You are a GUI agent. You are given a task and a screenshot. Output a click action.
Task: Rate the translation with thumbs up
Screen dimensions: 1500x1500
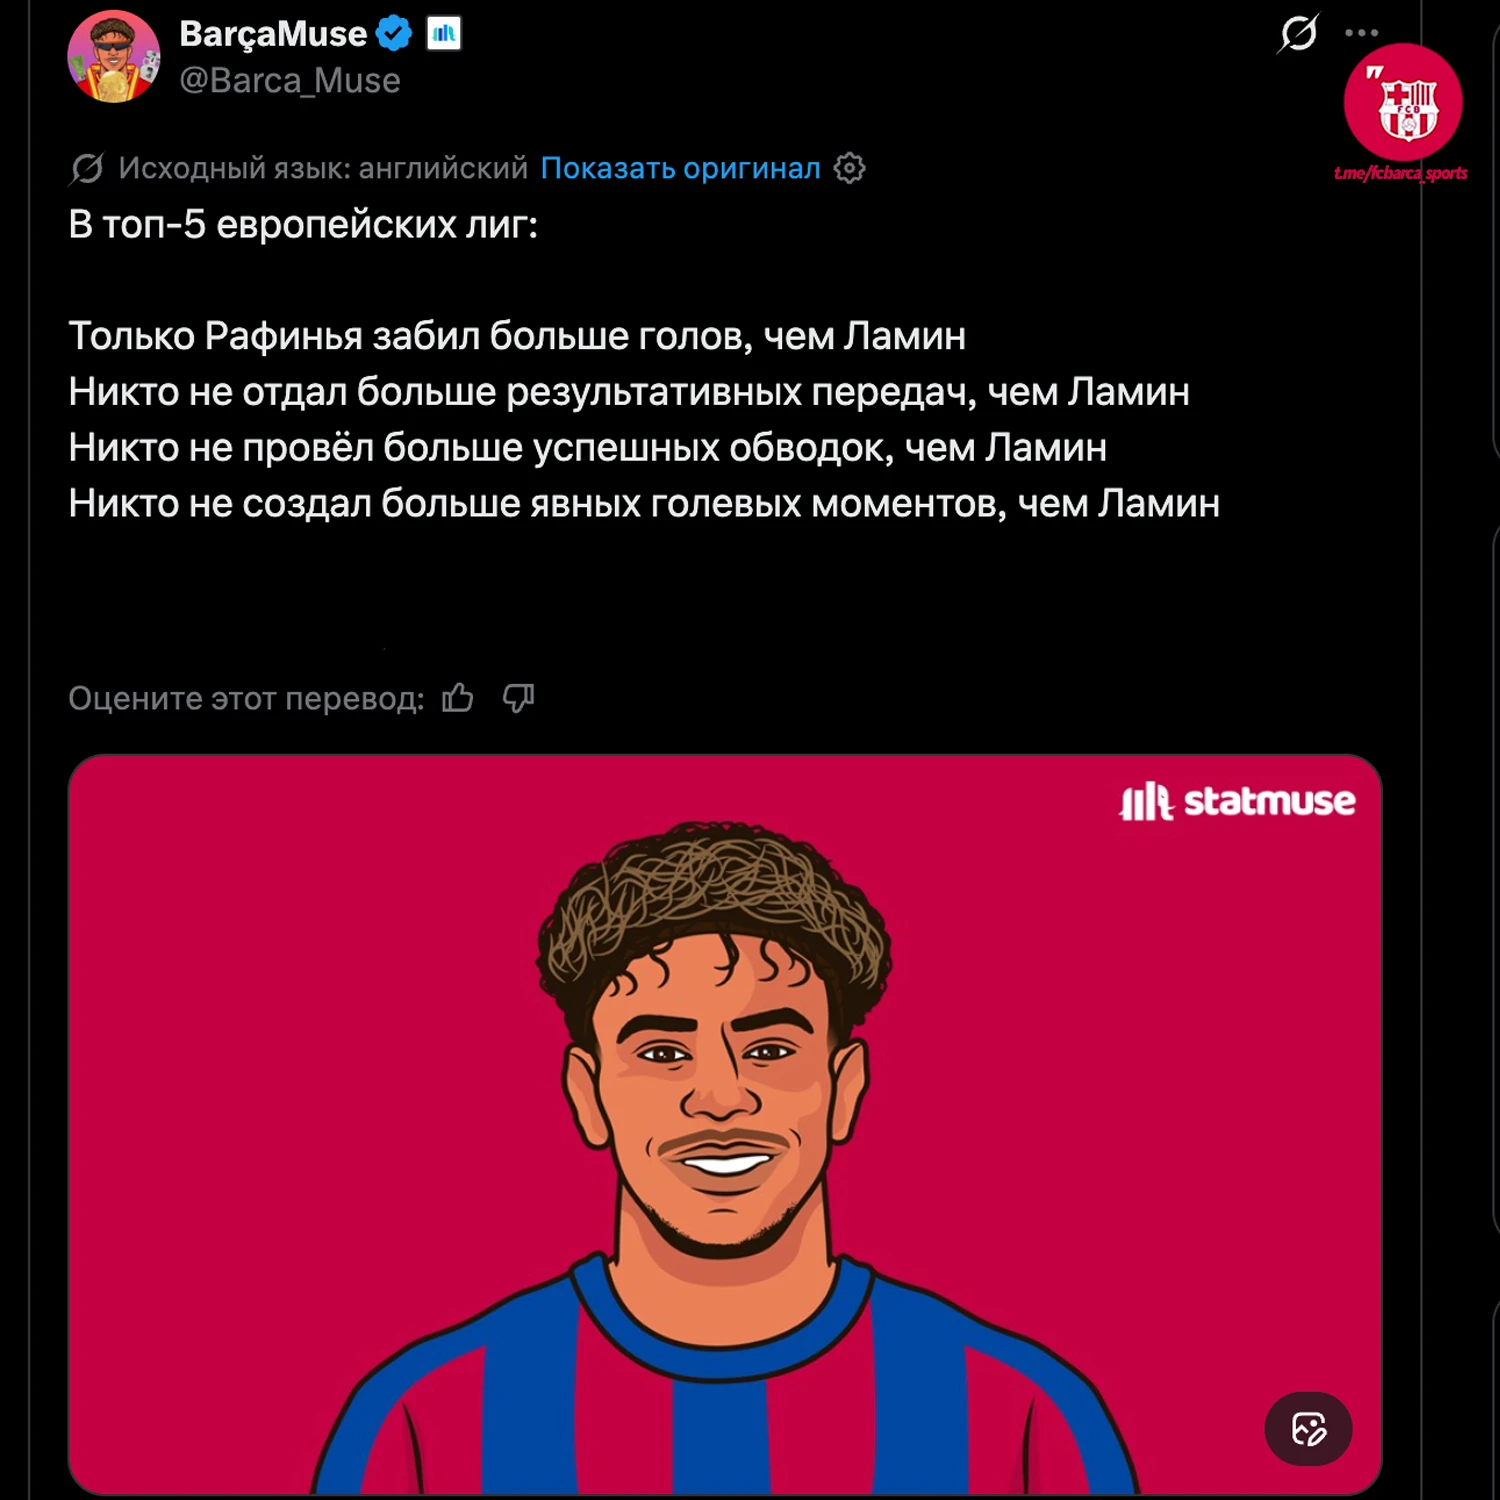pos(458,697)
